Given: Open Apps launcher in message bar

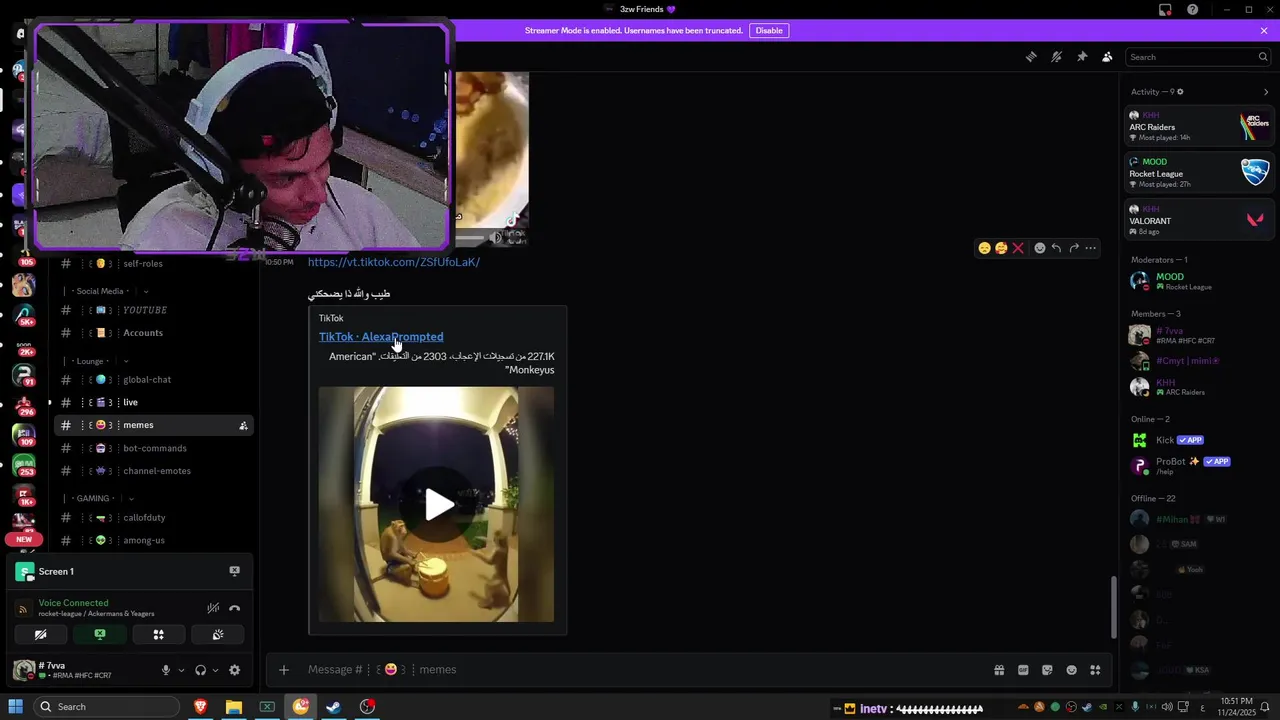Looking at the screenshot, I should tap(1096, 670).
